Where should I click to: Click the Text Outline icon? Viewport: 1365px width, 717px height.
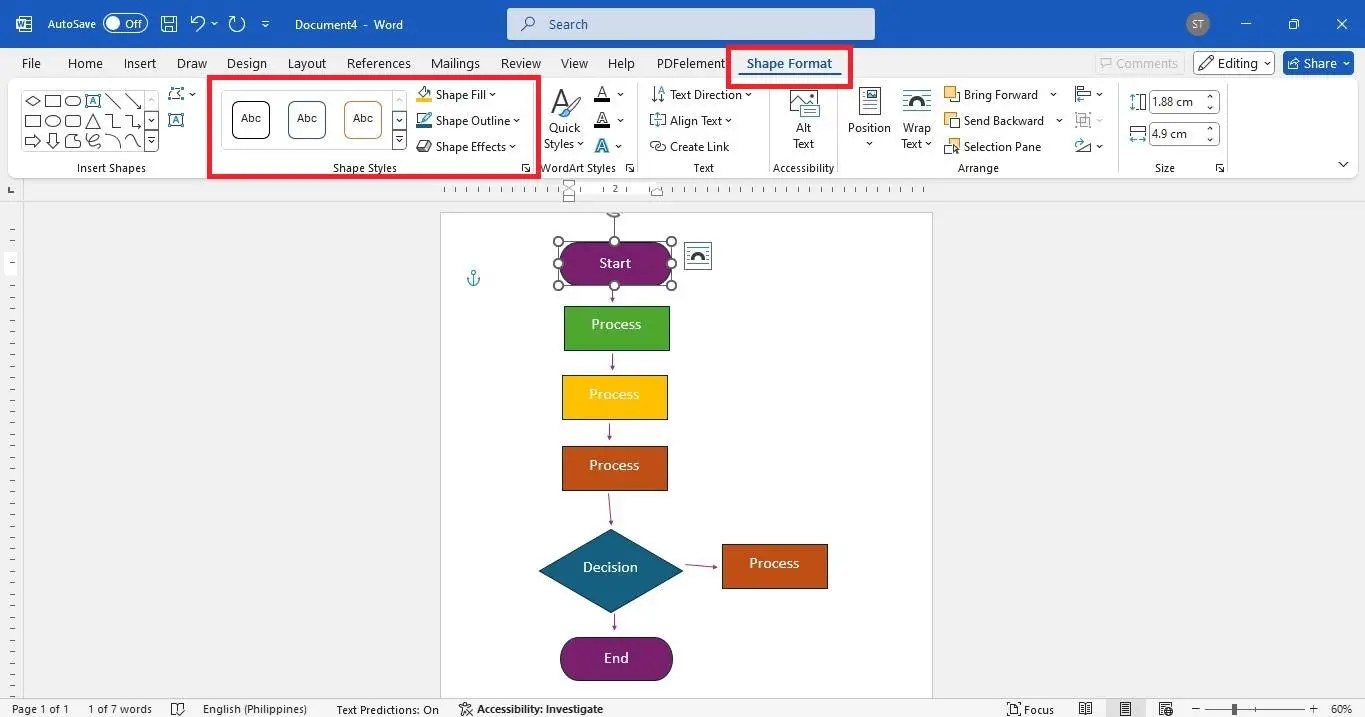coord(602,120)
